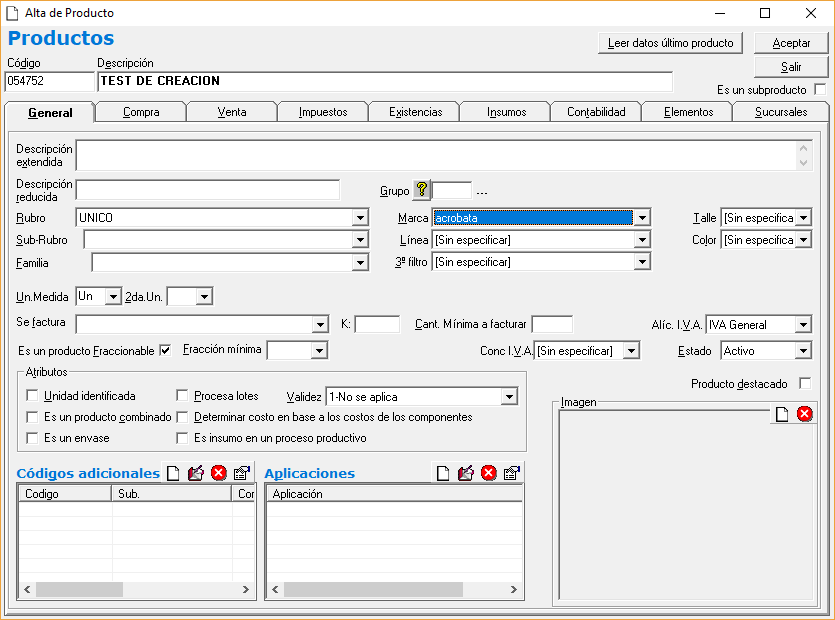Click red delete icon in Aplicaciones
Screen dimensions: 835x620
tap(488, 473)
